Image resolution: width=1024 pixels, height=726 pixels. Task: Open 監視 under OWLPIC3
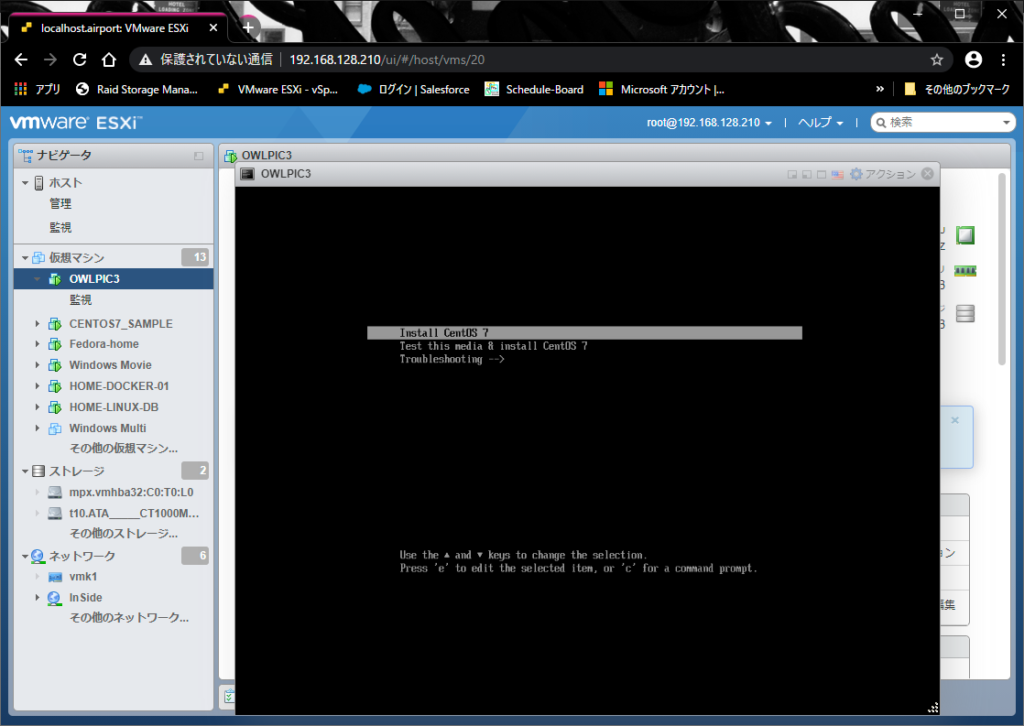[x=81, y=300]
